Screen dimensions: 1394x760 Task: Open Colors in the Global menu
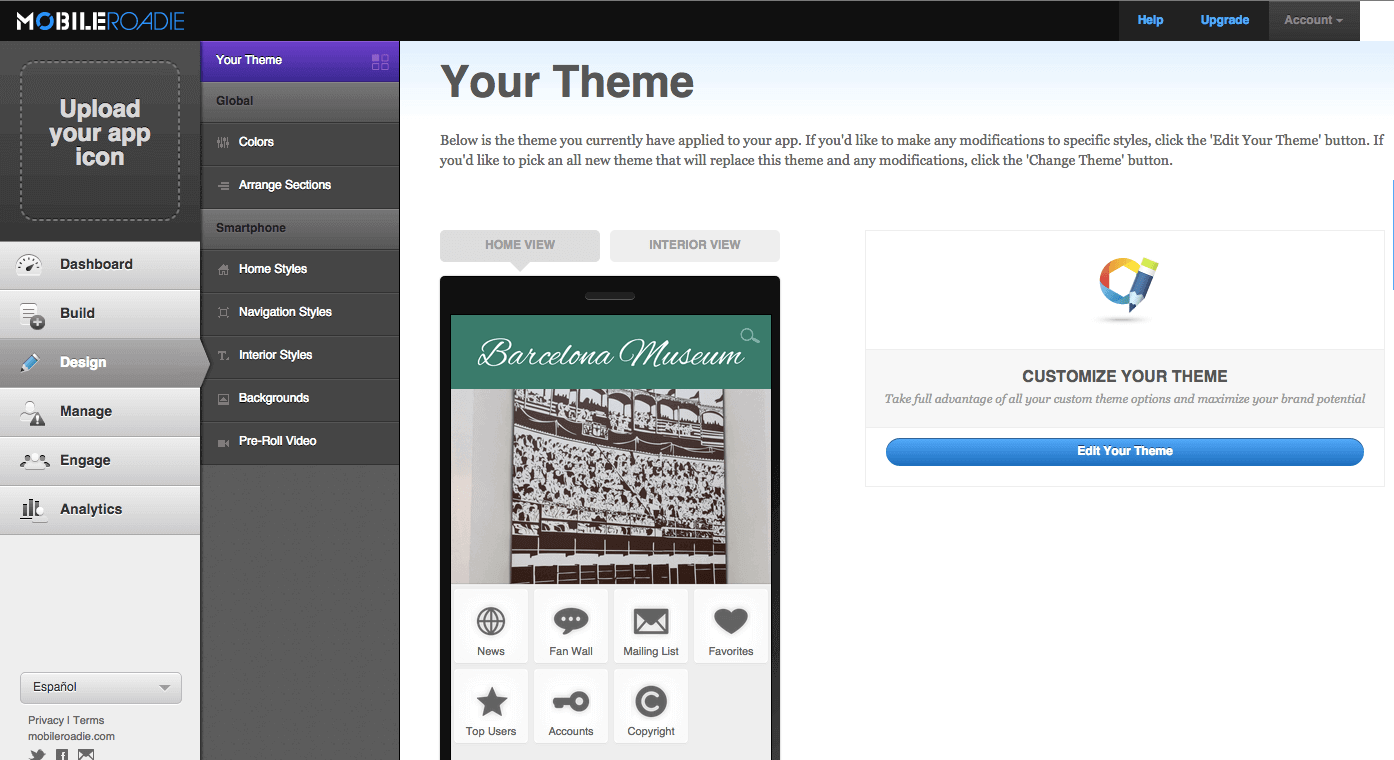tap(257, 142)
